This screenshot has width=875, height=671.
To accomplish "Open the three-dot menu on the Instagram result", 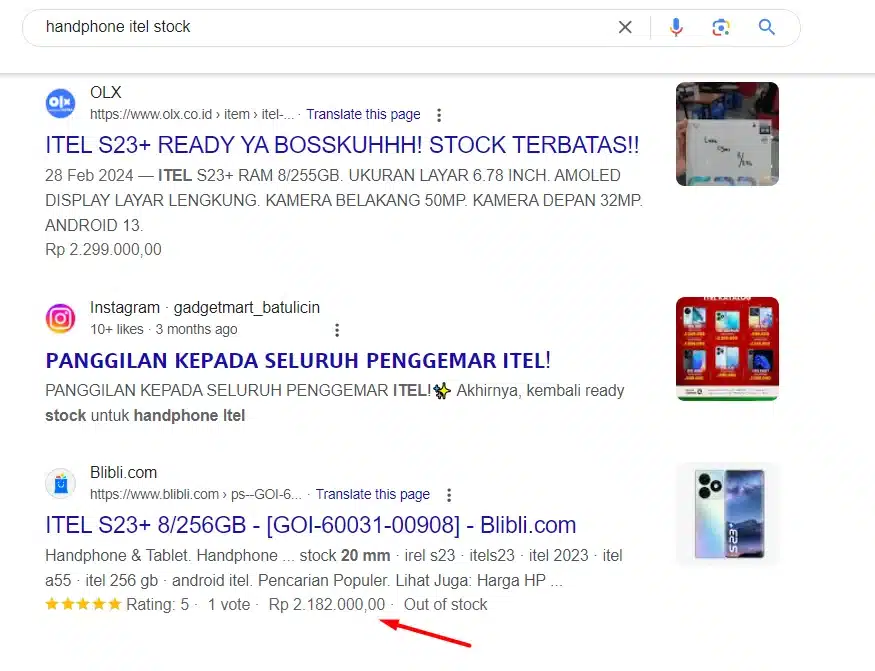I will [x=337, y=330].
